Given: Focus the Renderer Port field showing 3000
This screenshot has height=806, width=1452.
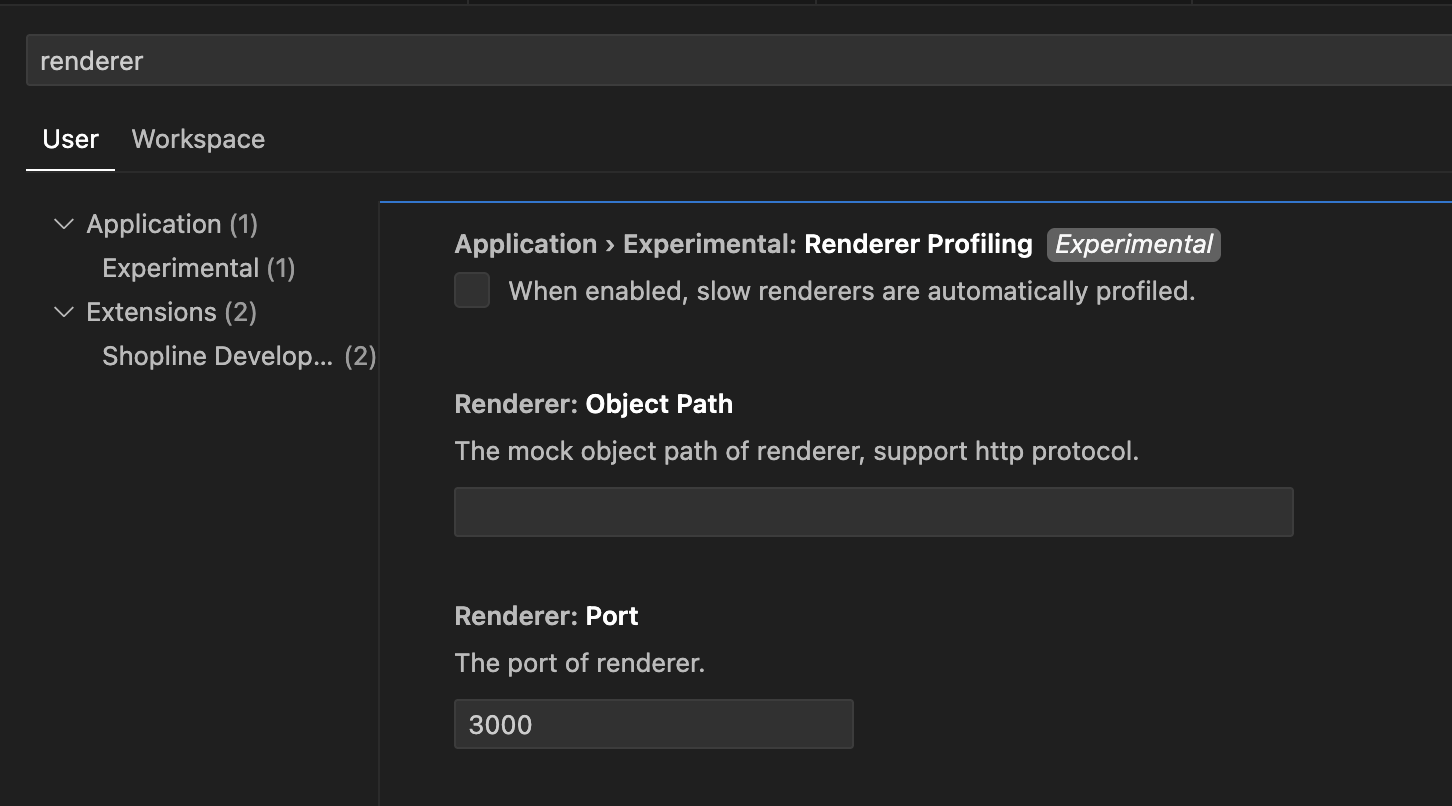Looking at the screenshot, I should (x=653, y=724).
